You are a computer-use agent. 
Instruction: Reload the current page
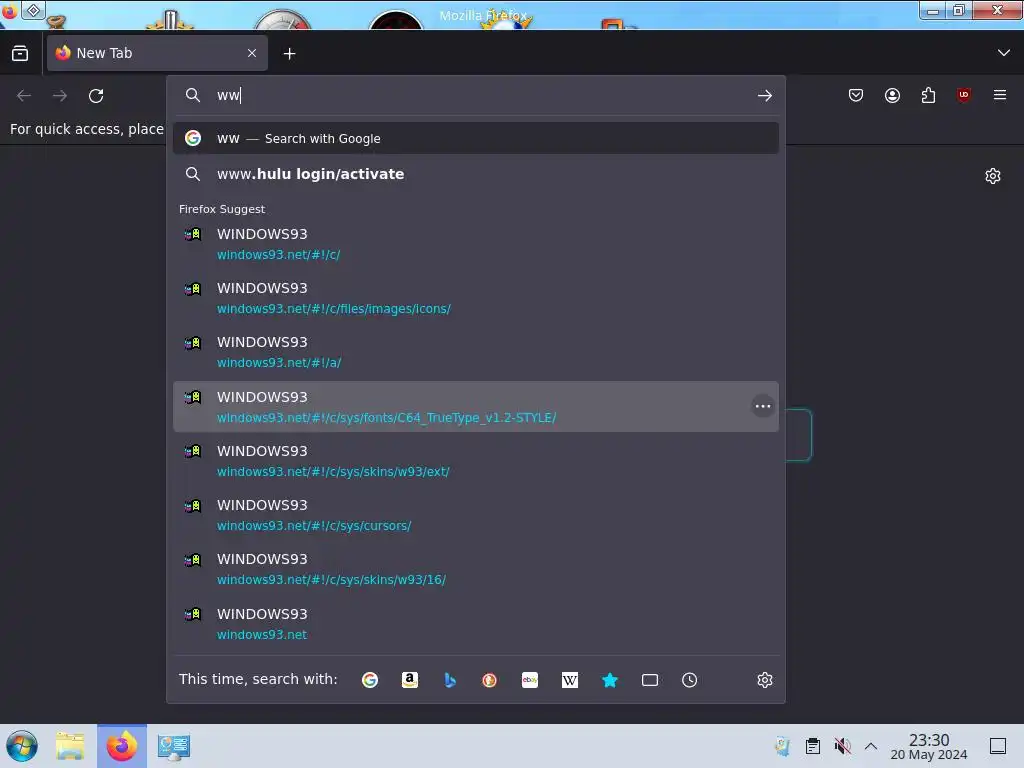(x=96, y=96)
